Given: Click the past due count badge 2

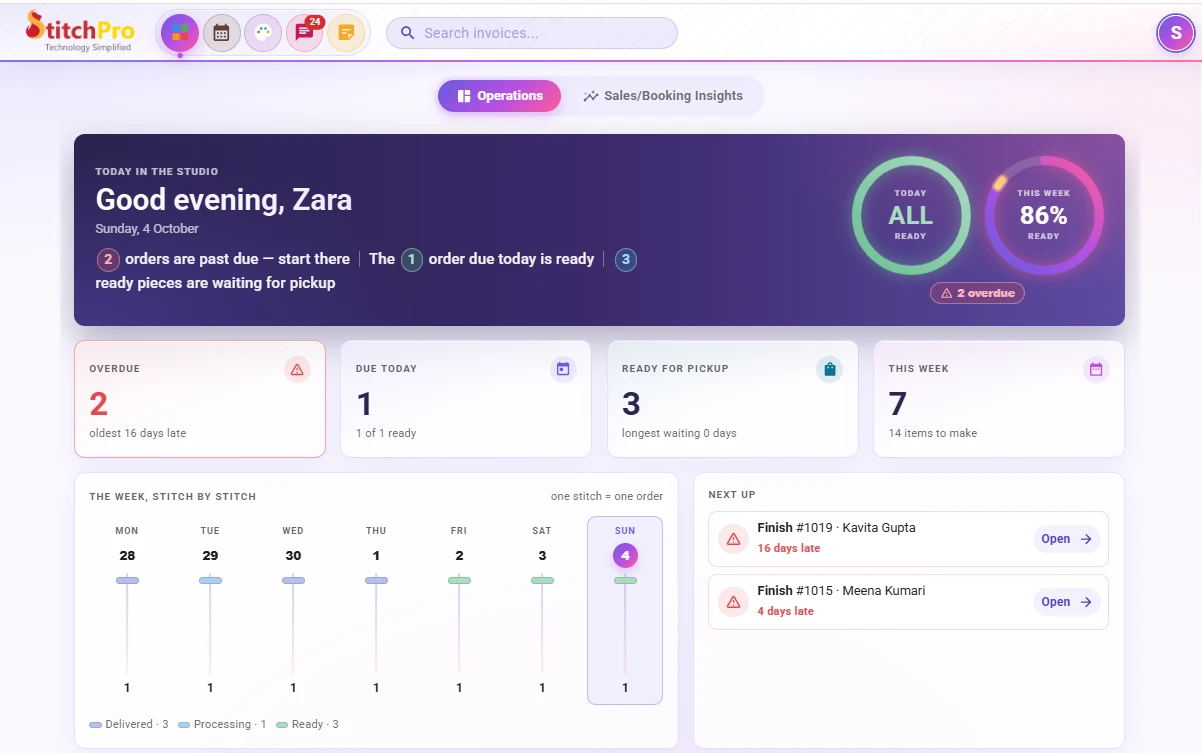Looking at the screenshot, I should 108,260.
